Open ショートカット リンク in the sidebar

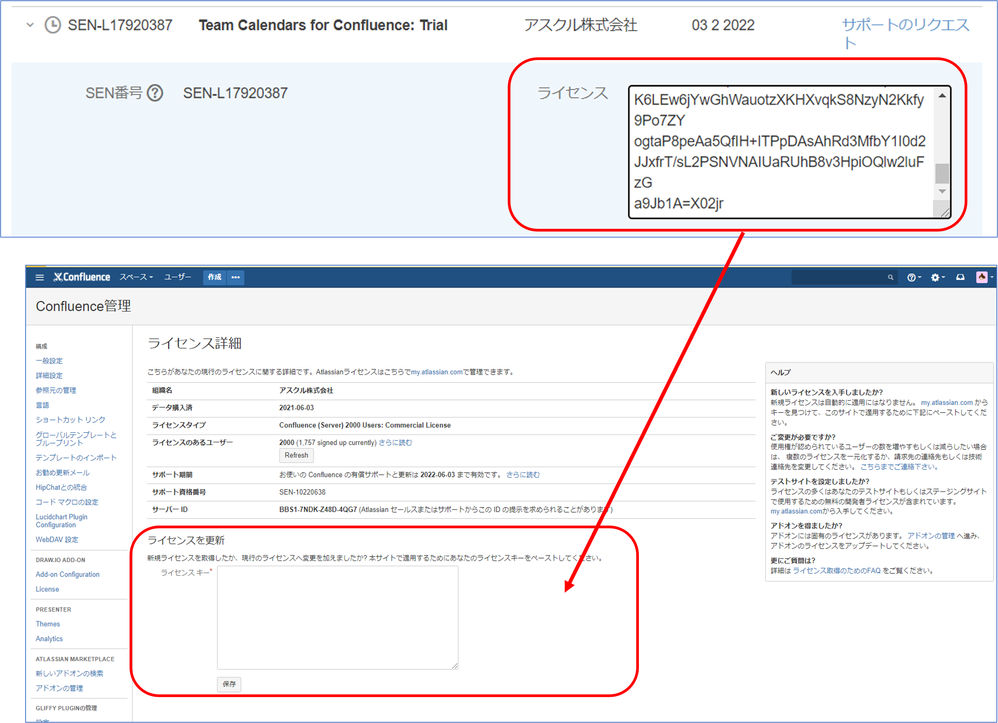pos(71,420)
